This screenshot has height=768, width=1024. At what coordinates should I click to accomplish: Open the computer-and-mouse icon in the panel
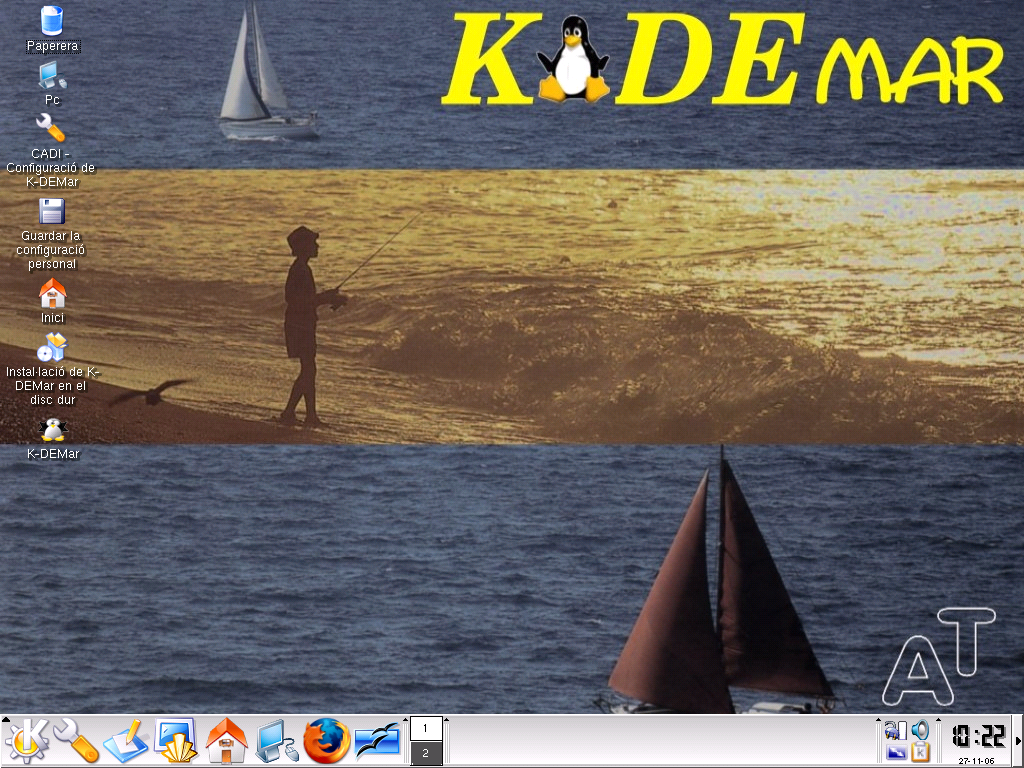[277, 741]
